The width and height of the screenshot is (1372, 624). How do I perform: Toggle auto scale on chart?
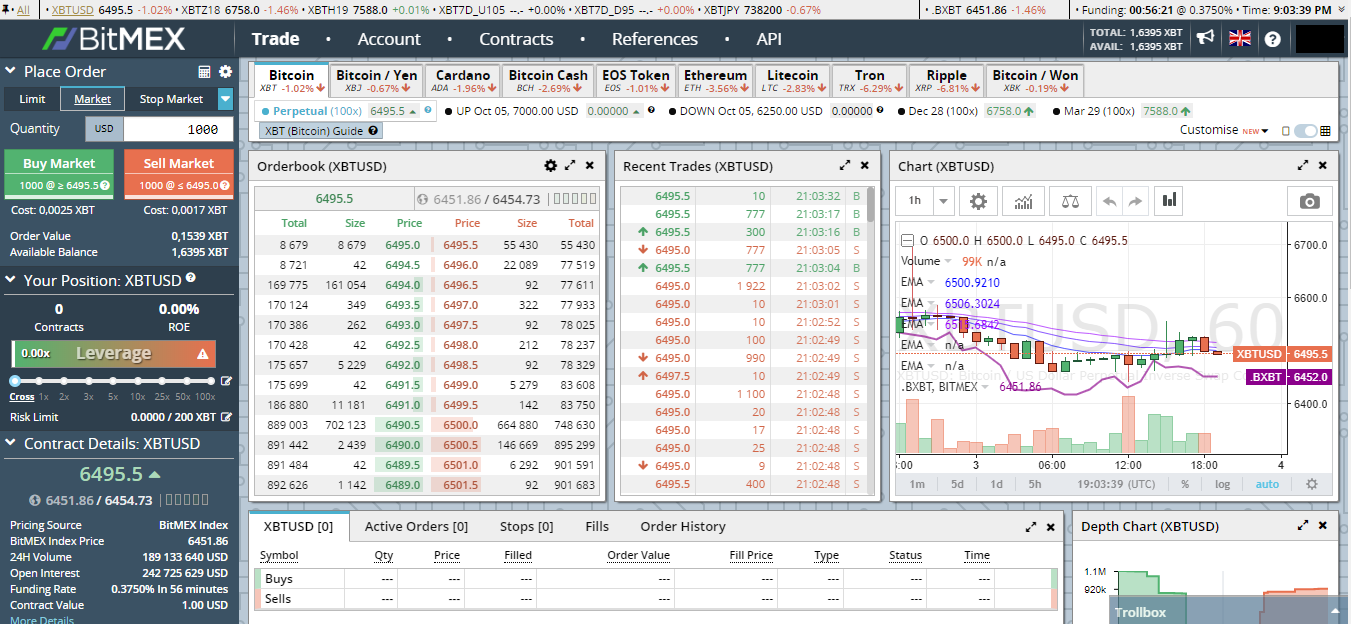click(1267, 484)
